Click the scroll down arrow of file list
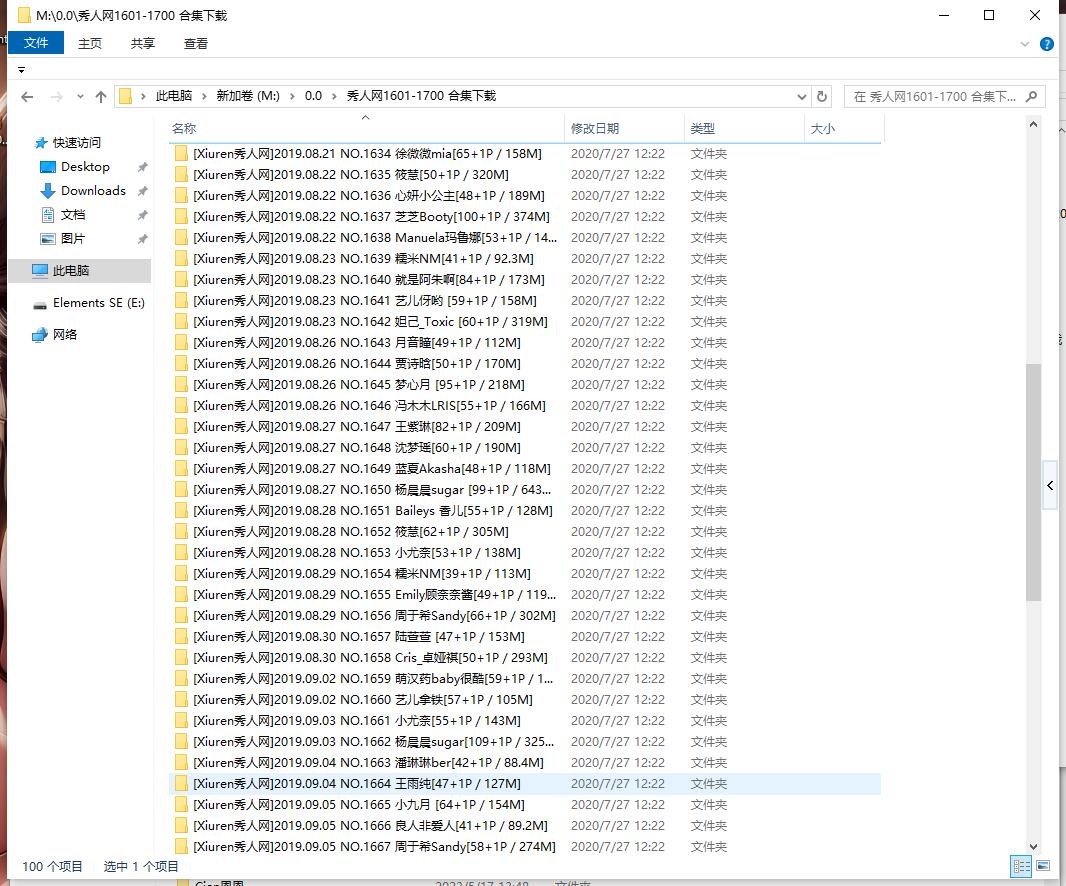1066x886 pixels. 1033,847
